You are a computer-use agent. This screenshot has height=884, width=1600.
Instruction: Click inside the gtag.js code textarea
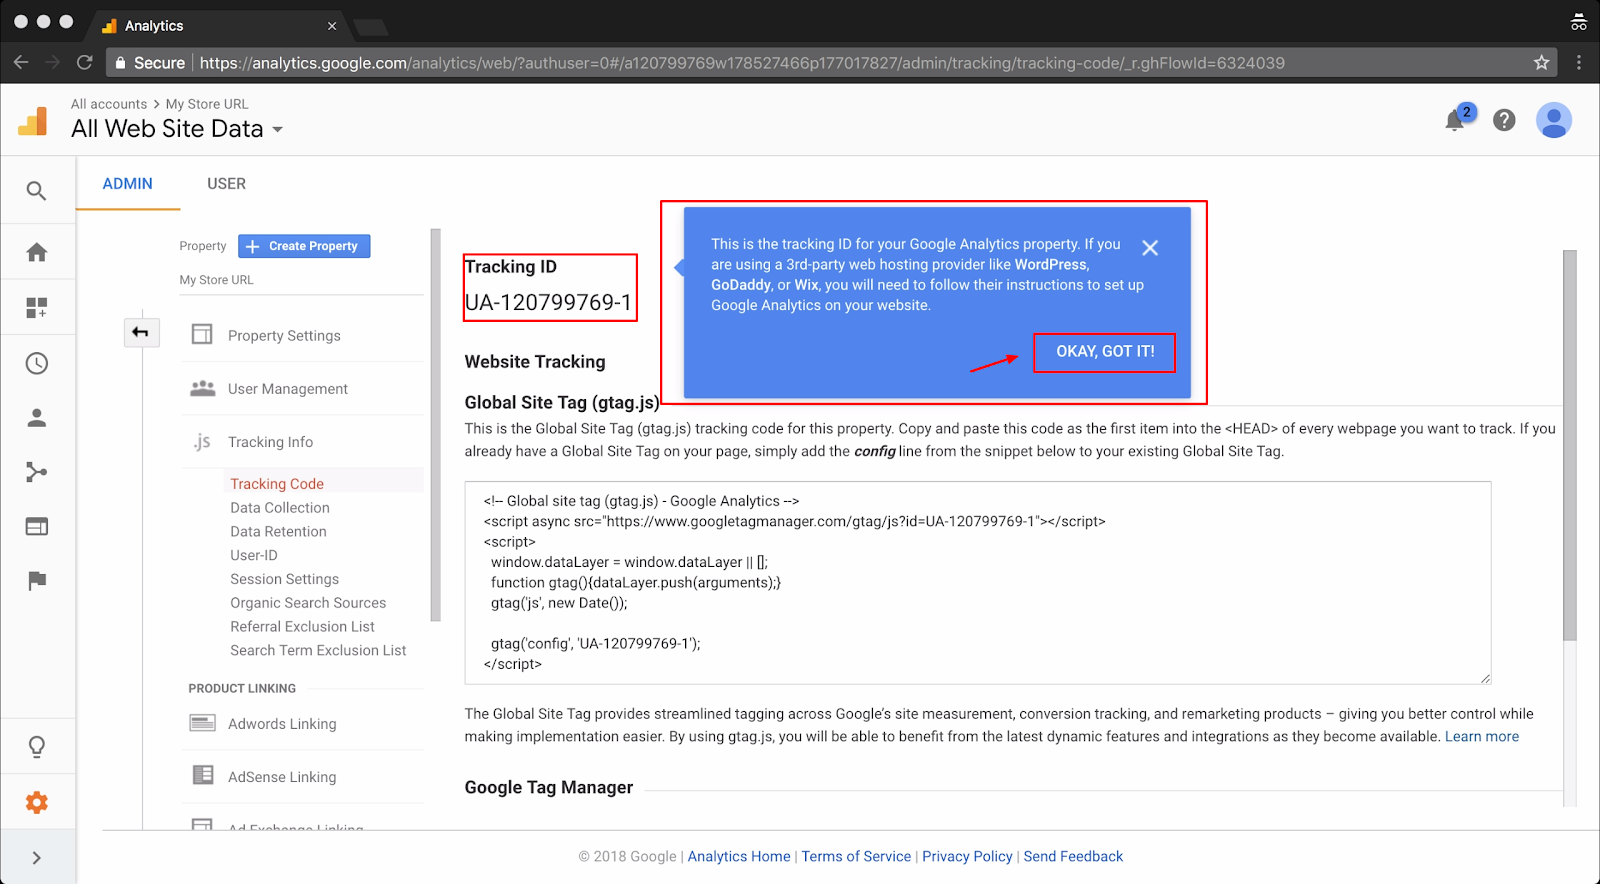point(978,583)
